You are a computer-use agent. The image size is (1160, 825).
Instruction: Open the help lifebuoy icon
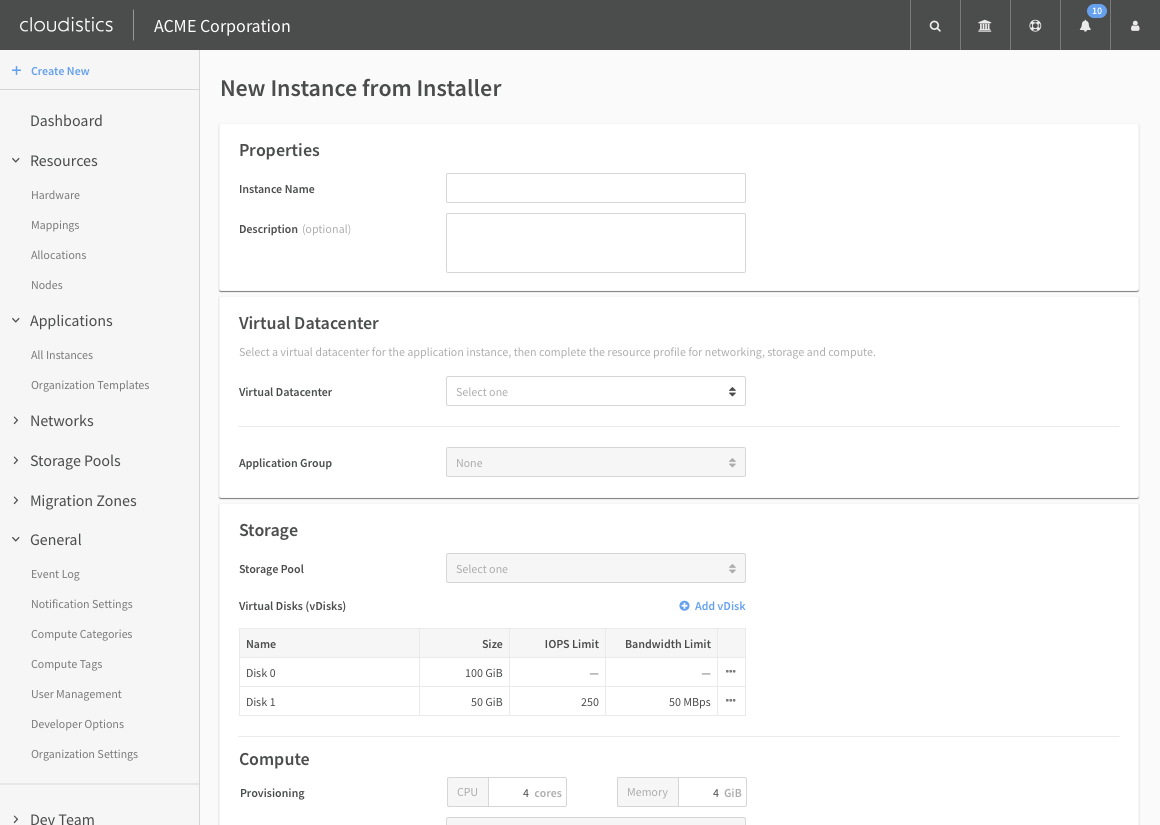1035,26
